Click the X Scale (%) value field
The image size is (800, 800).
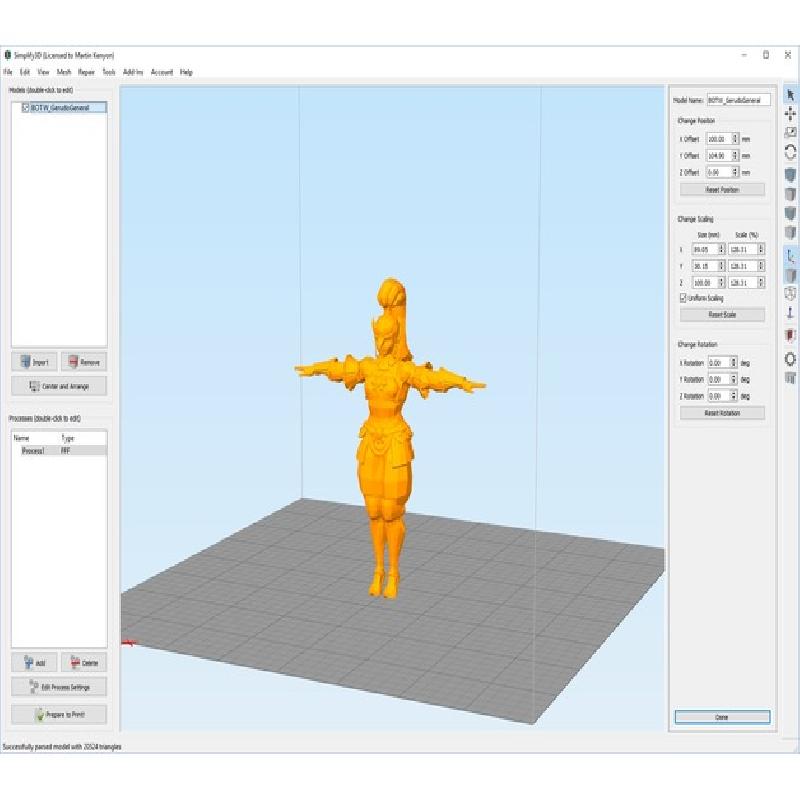(743, 249)
